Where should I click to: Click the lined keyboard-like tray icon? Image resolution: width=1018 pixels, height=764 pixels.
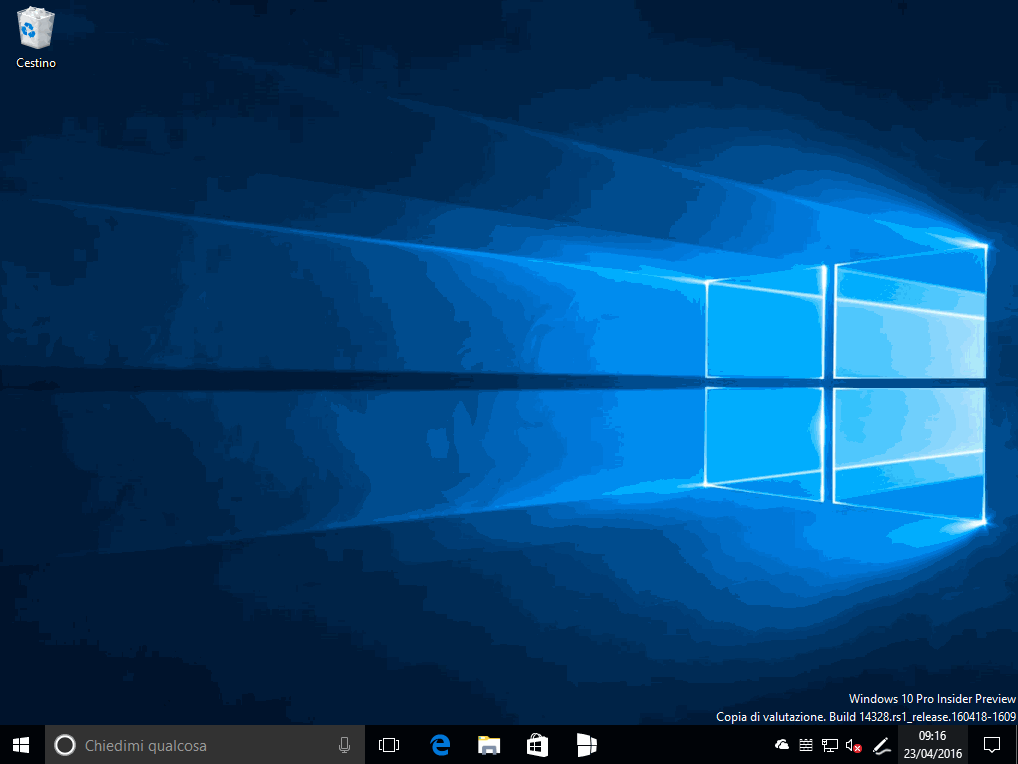pyautogui.click(x=806, y=745)
